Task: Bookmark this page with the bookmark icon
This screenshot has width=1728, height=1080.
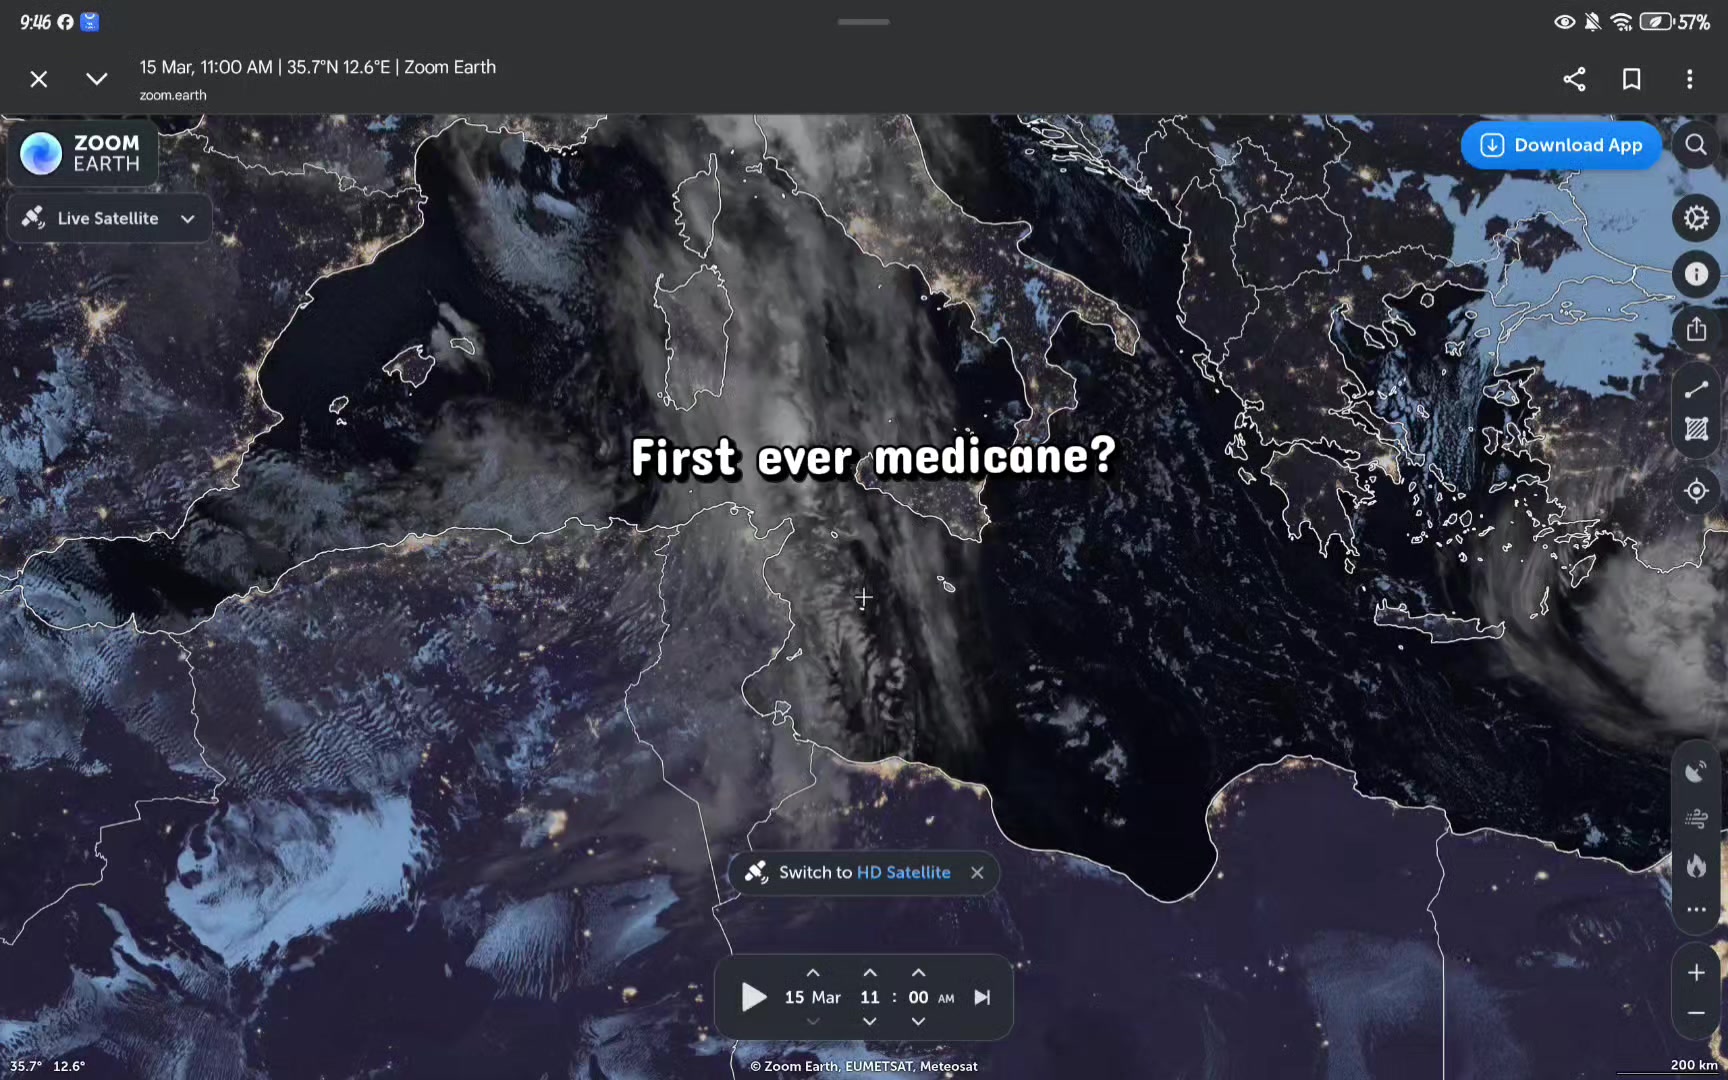Action: pos(1631,79)
